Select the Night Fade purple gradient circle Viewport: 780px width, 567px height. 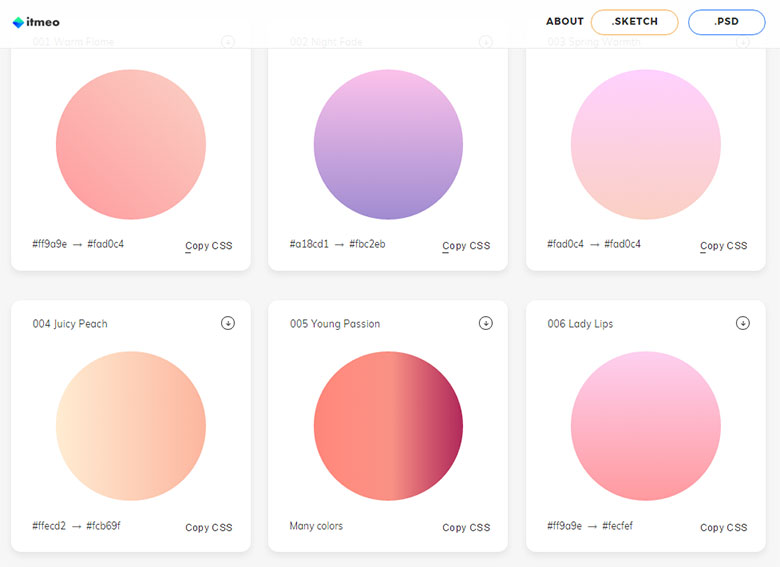(388, 144)
